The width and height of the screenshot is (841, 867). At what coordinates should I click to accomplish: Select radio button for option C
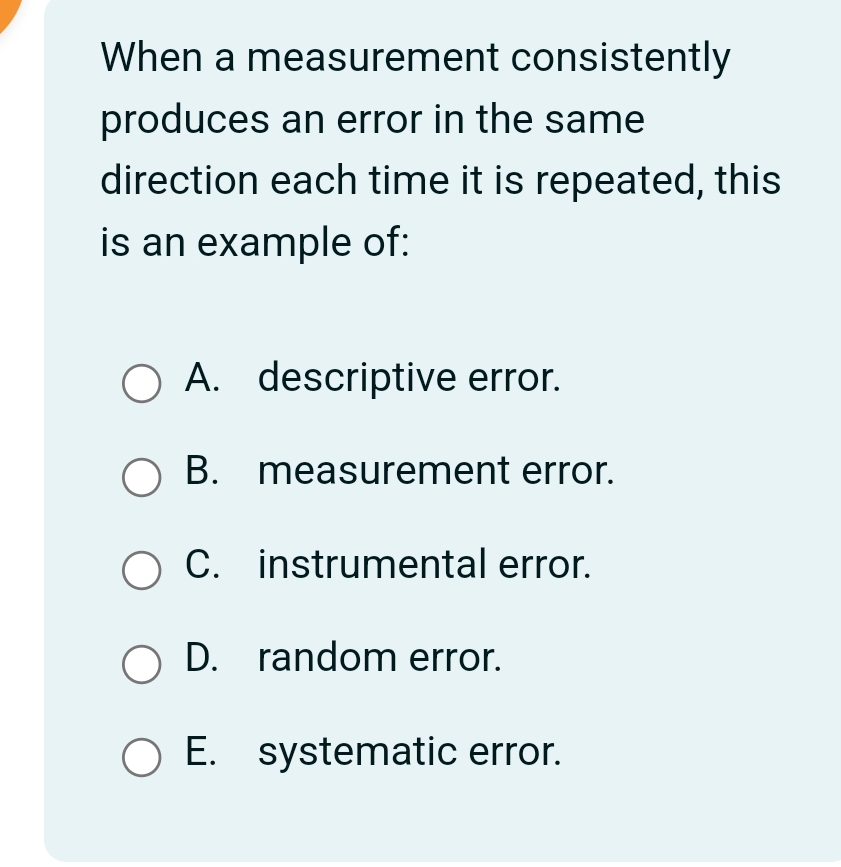tap(141, 571)
